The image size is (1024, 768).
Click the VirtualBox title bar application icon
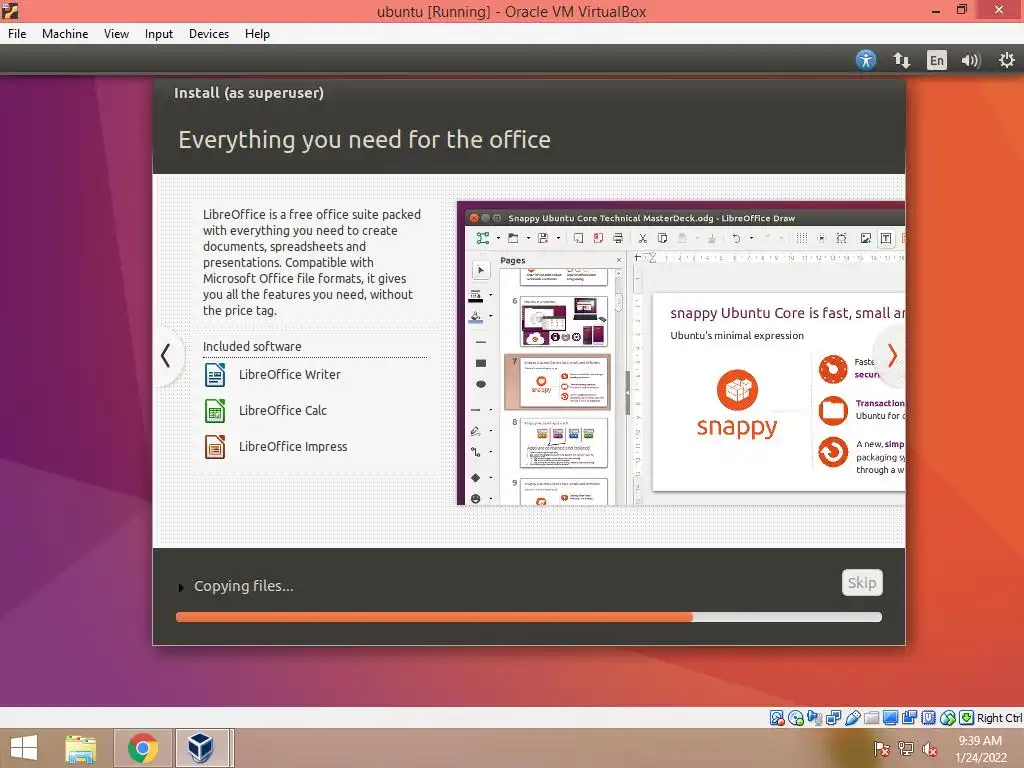click(x=10, y=10)
